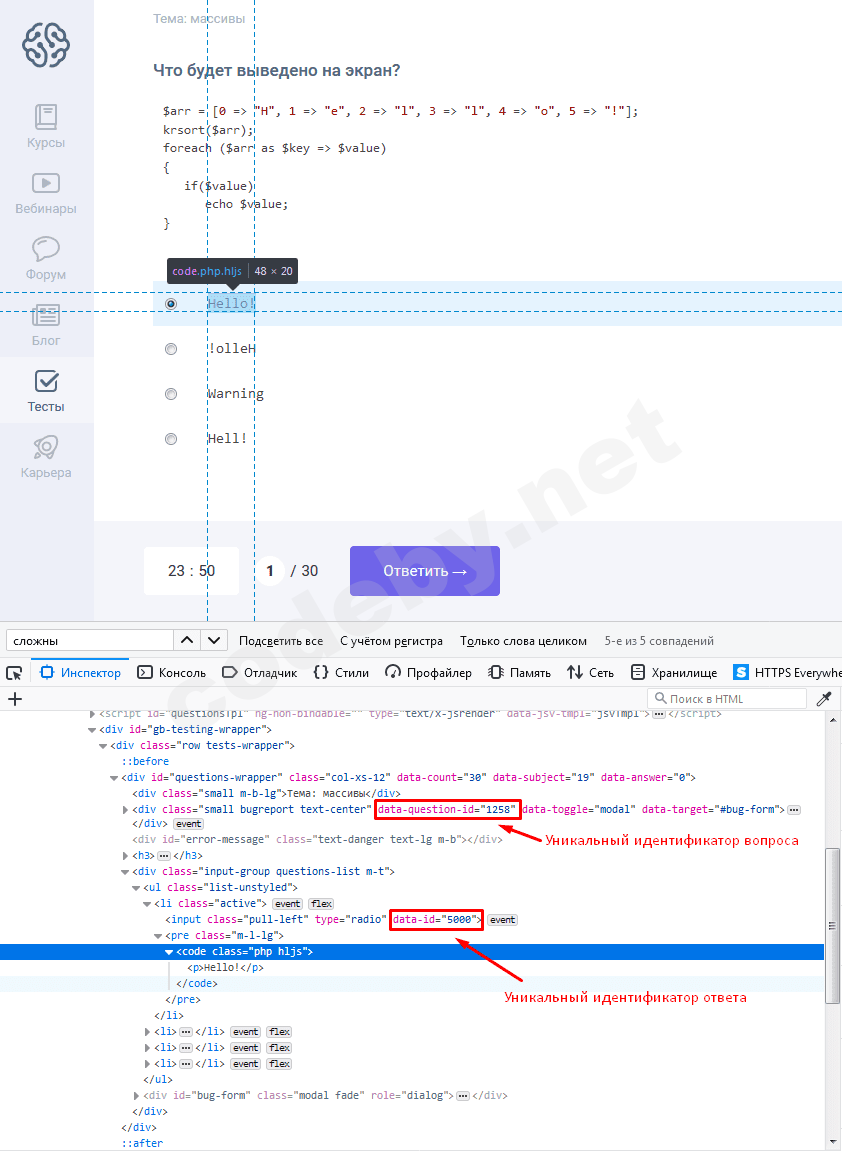Viewport: 842px width, 1151px height.
Task: Expand the small bugreport div node
Action: click(x=126, y=810)
